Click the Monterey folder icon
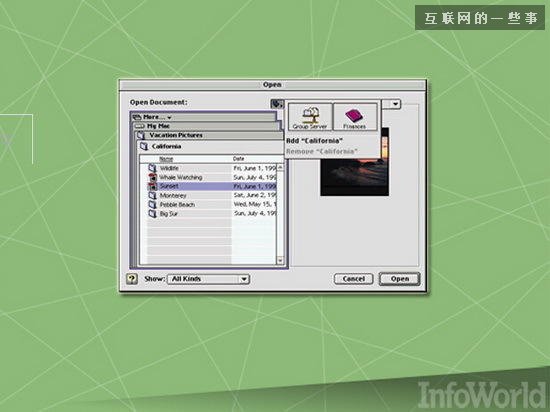The height and width of the screenshot is (412, 550). [x=152, y=196]
